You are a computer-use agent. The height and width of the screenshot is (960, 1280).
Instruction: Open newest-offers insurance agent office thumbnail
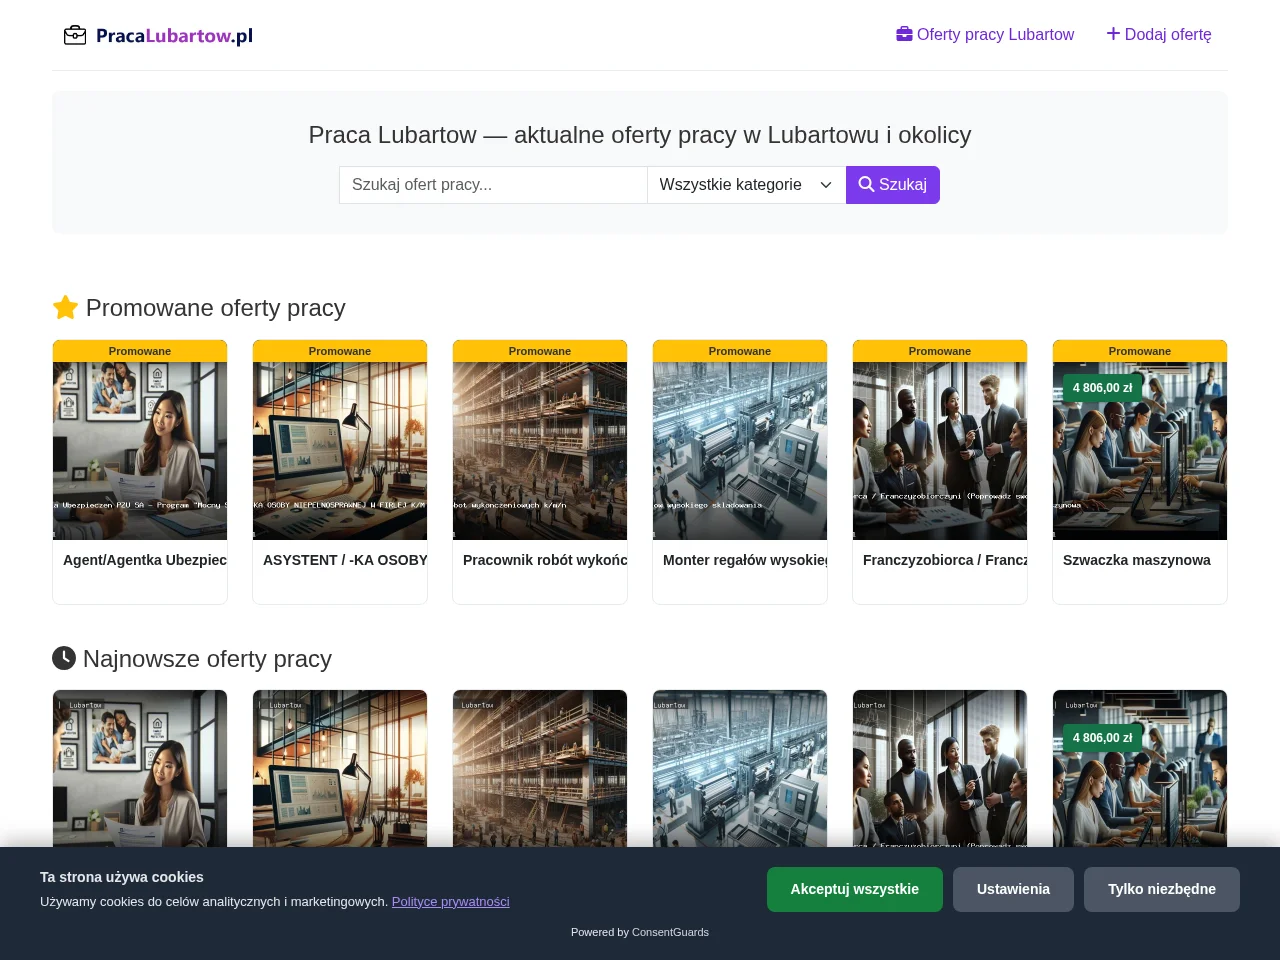click(140, 768)
